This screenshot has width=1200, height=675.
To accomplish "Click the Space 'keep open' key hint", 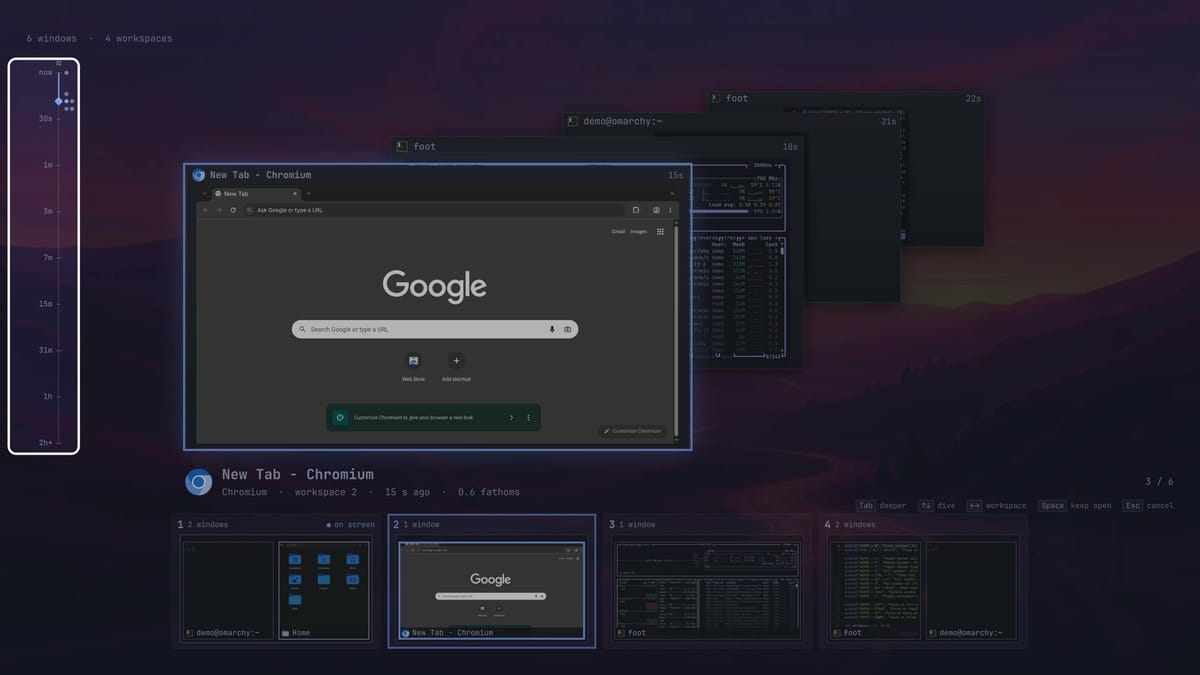I will (x=1074, y=506).
